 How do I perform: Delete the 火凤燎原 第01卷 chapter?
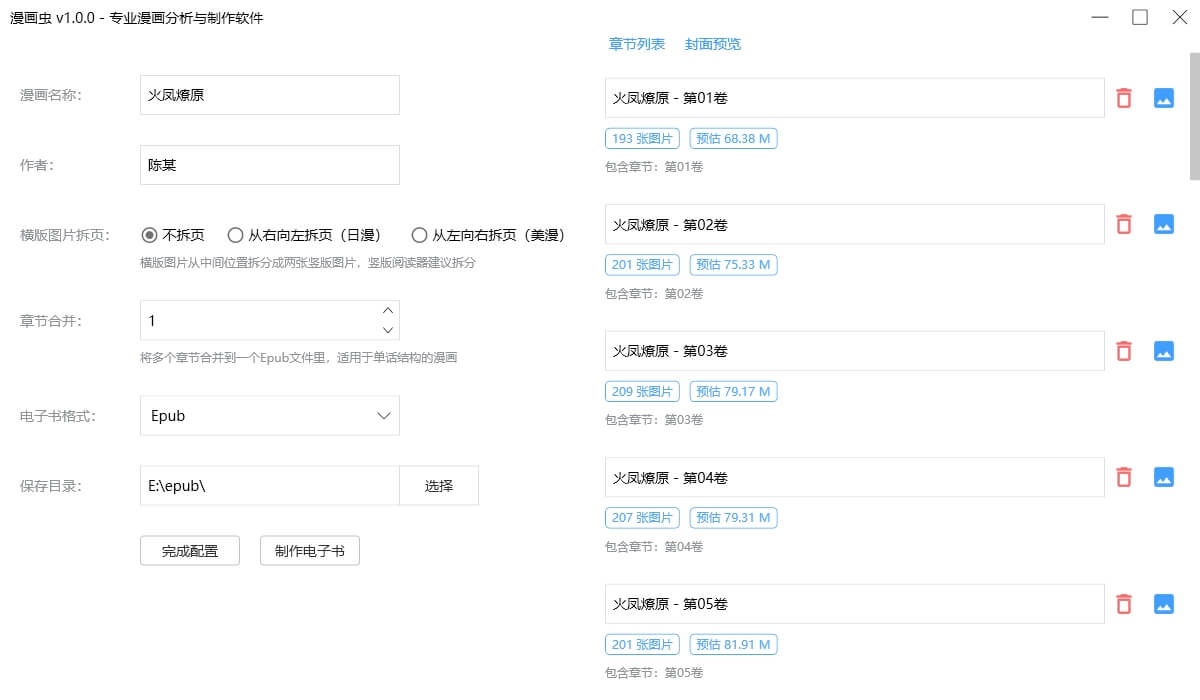[1124, 98]
